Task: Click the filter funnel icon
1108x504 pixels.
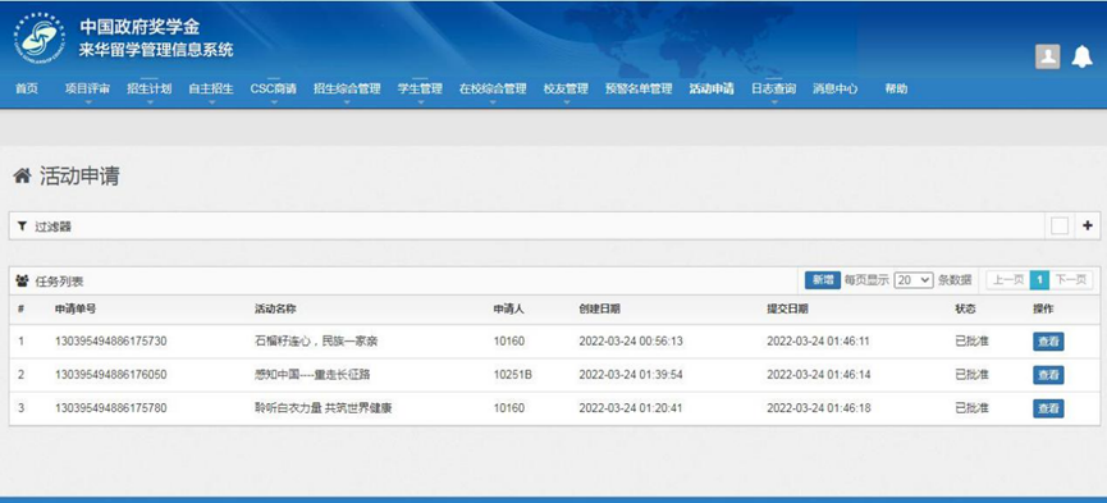Action: pos(22,227)
